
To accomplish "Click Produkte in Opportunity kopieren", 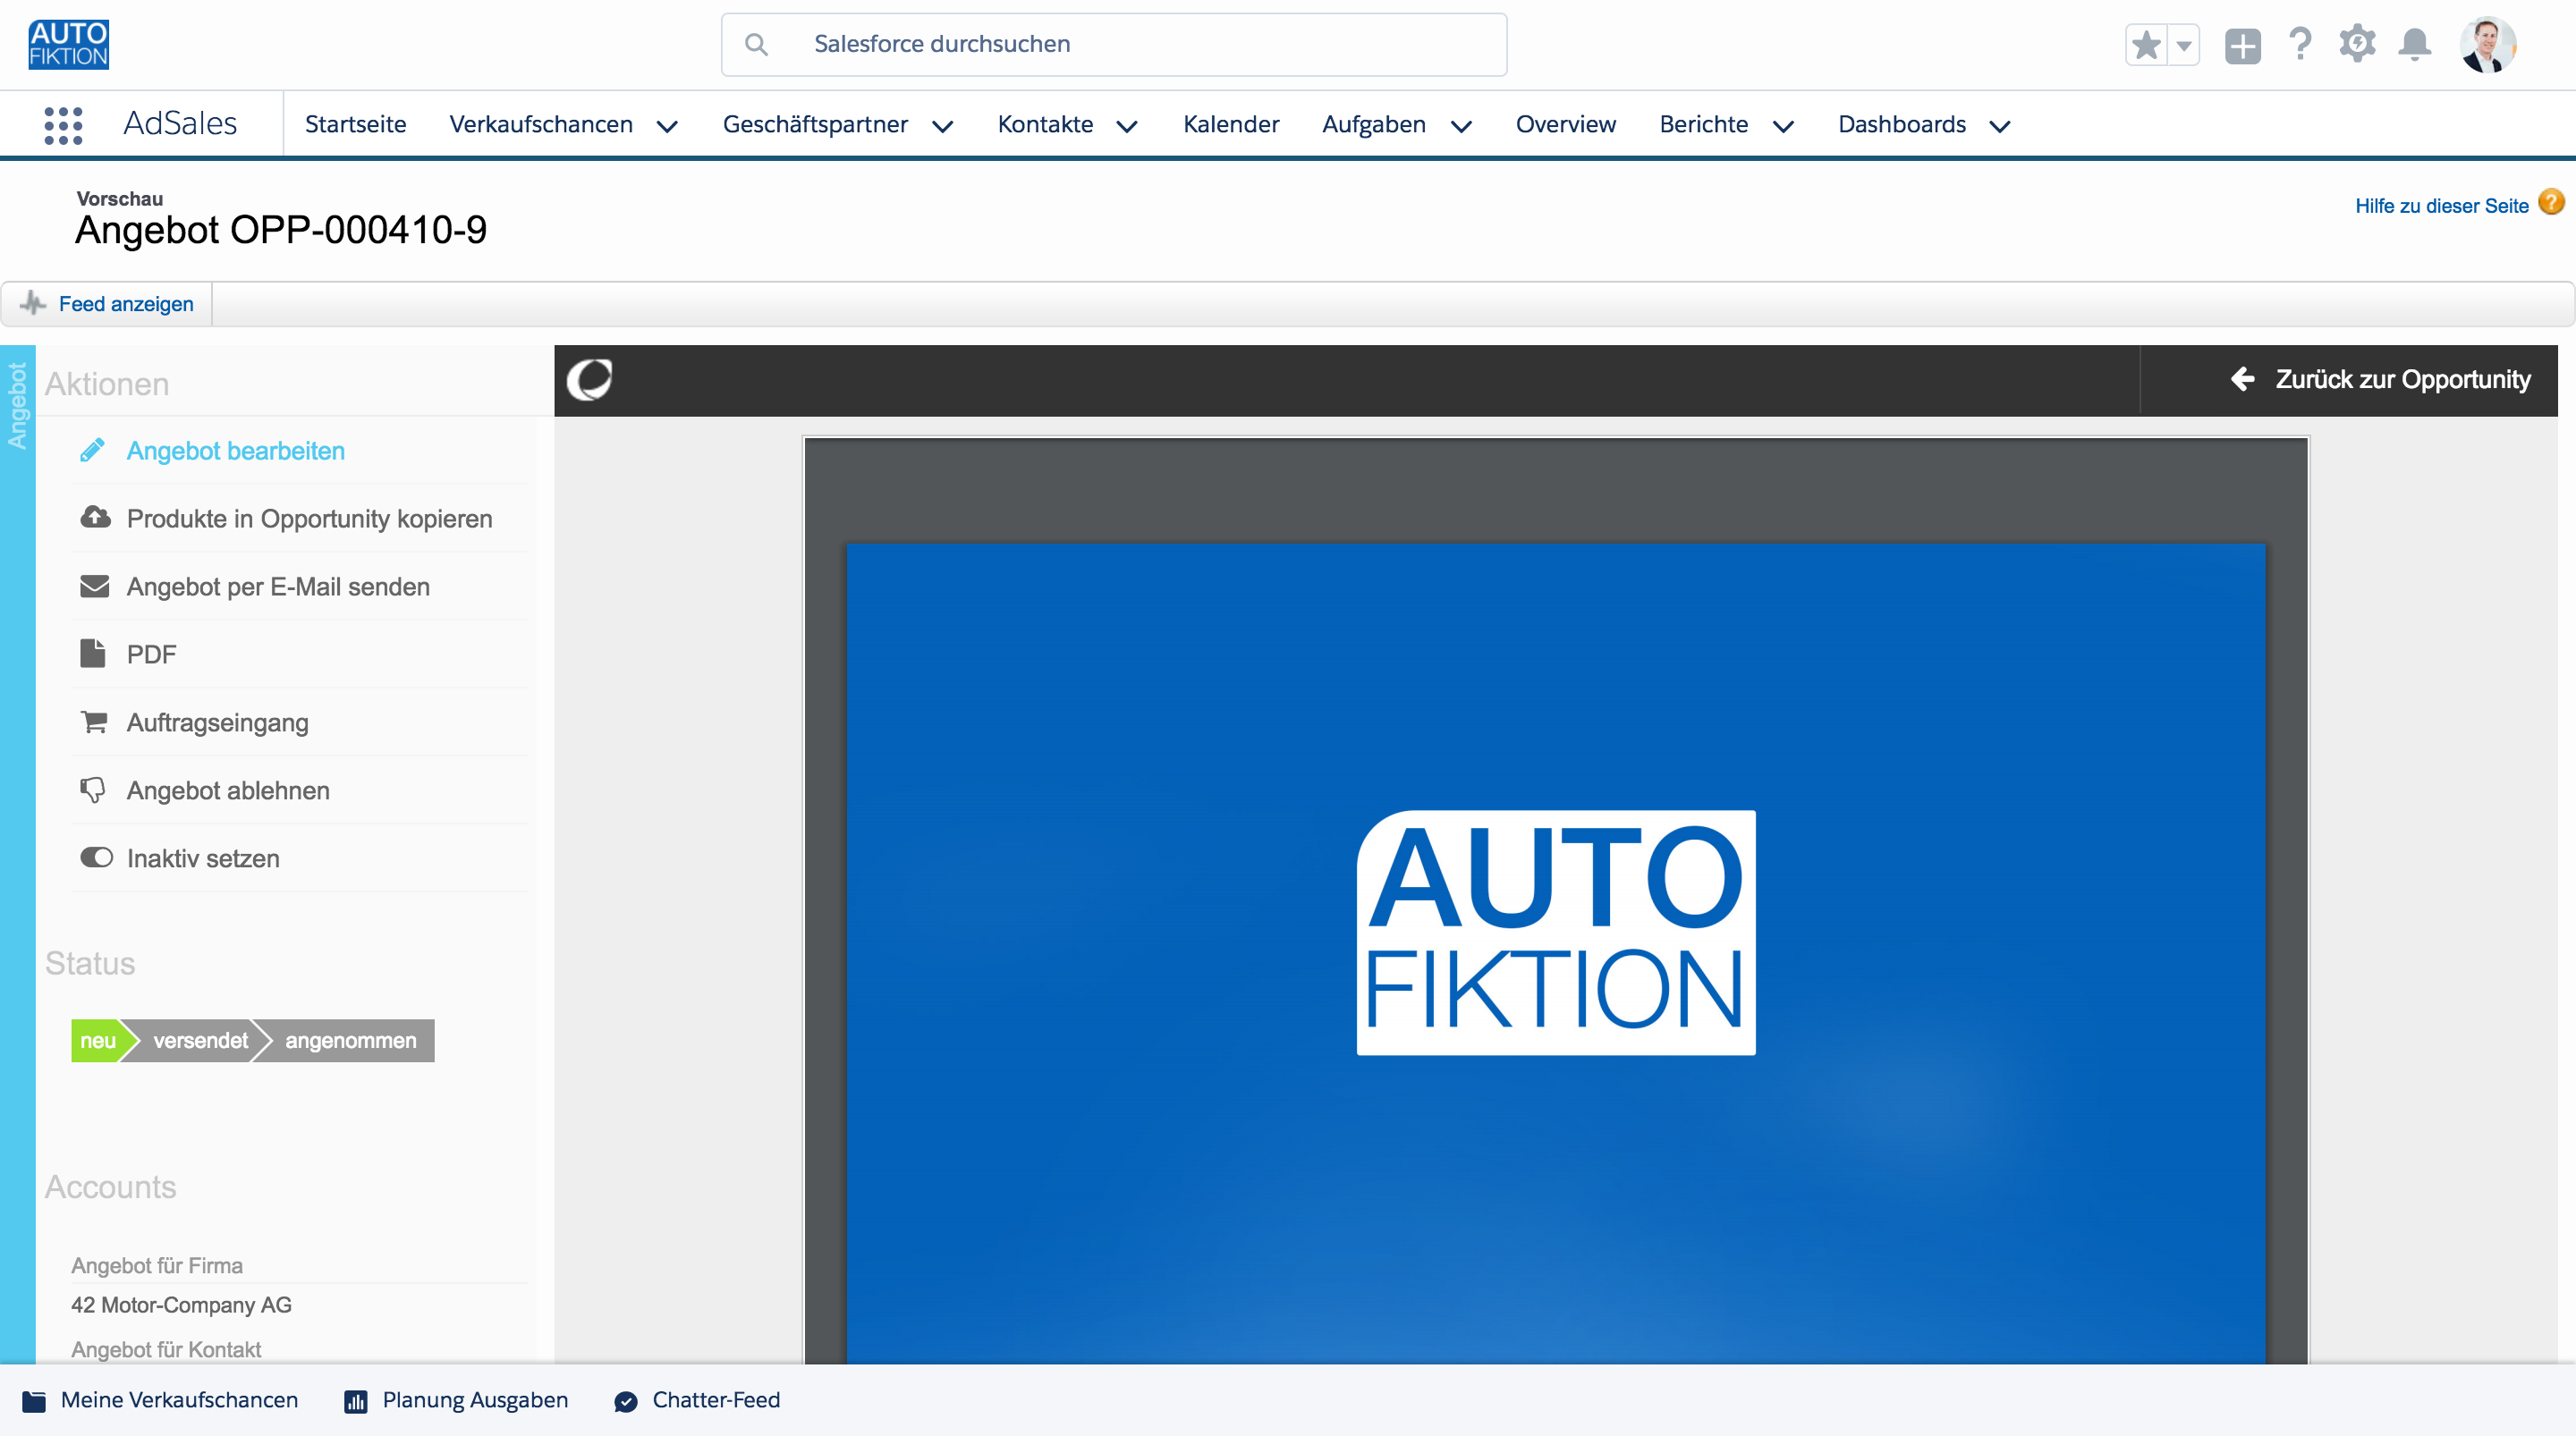I will [310, 519].
